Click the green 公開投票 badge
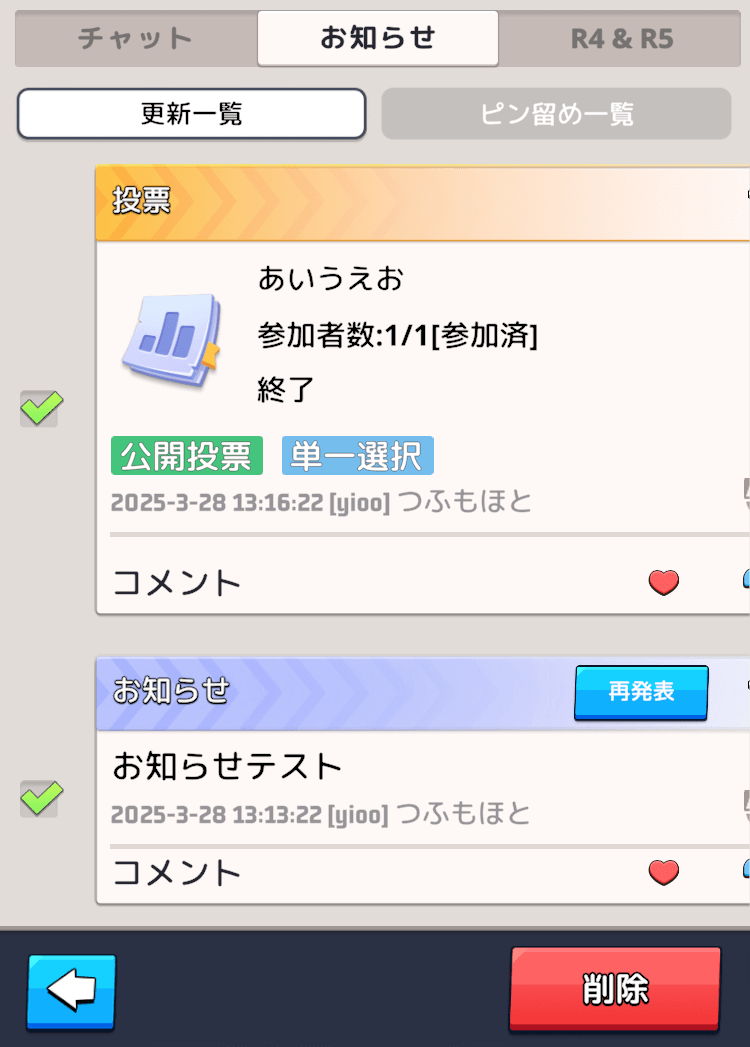This screenshot has height=1047, width=750. coord(186,455)
